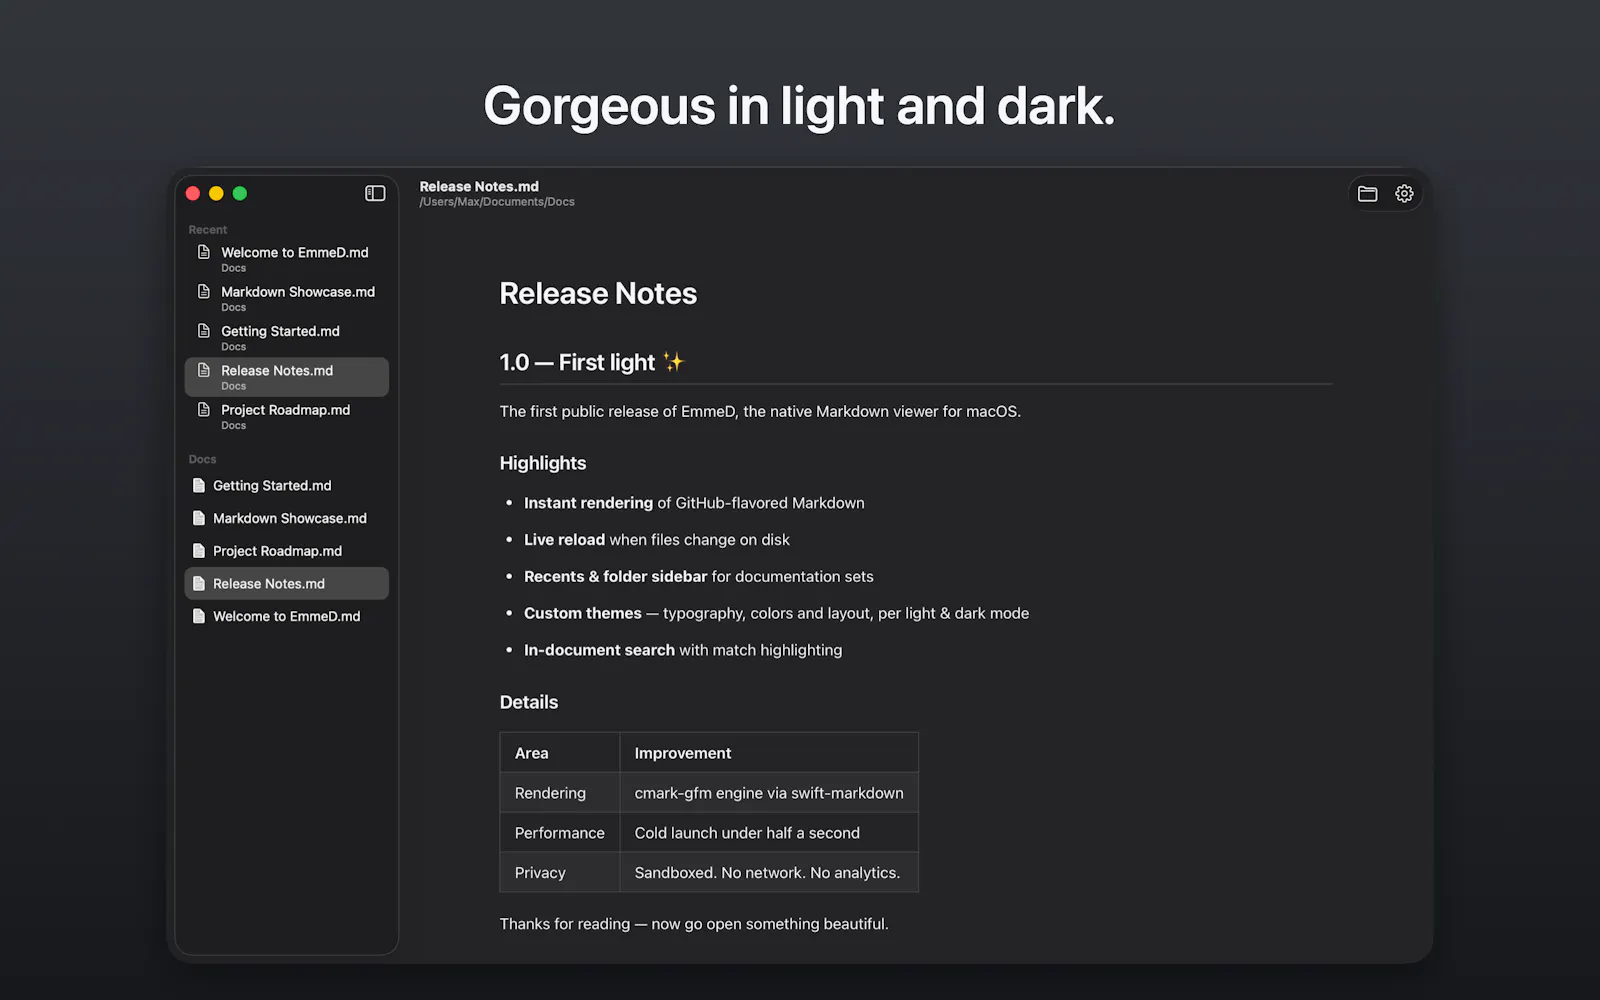Image resolution: width=1600 pixels, height=1000 pixels.
Task: Click the file icon beside Release Notes.md in Docs
Action: (x=198, y=584)
